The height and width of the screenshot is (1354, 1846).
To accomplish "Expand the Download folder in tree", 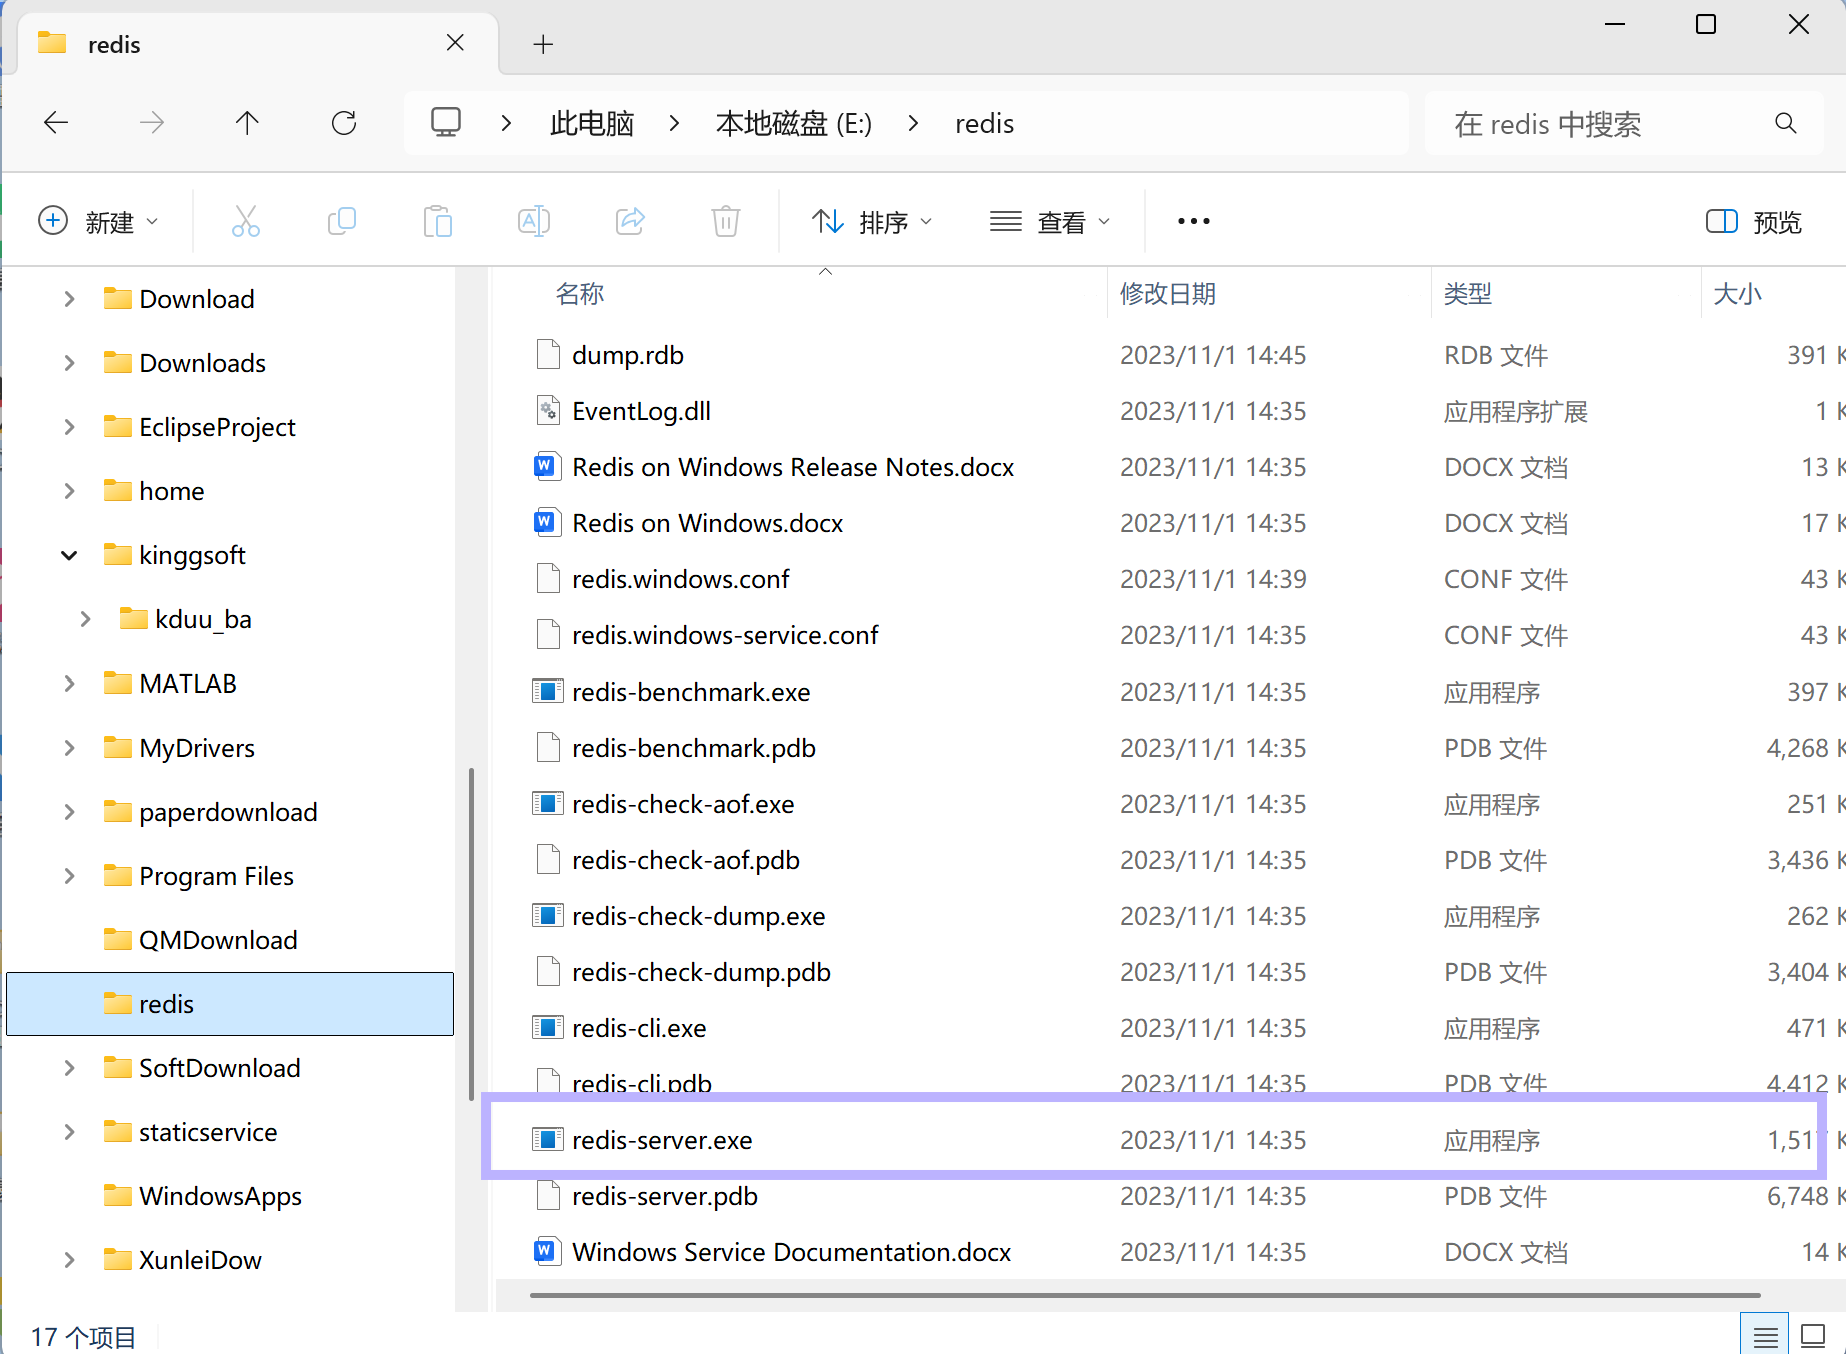I will tap(69, 298).
